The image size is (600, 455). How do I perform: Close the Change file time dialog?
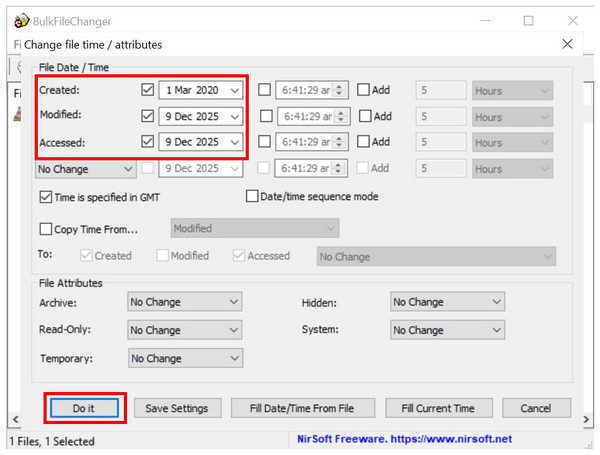tap(567, 44)
